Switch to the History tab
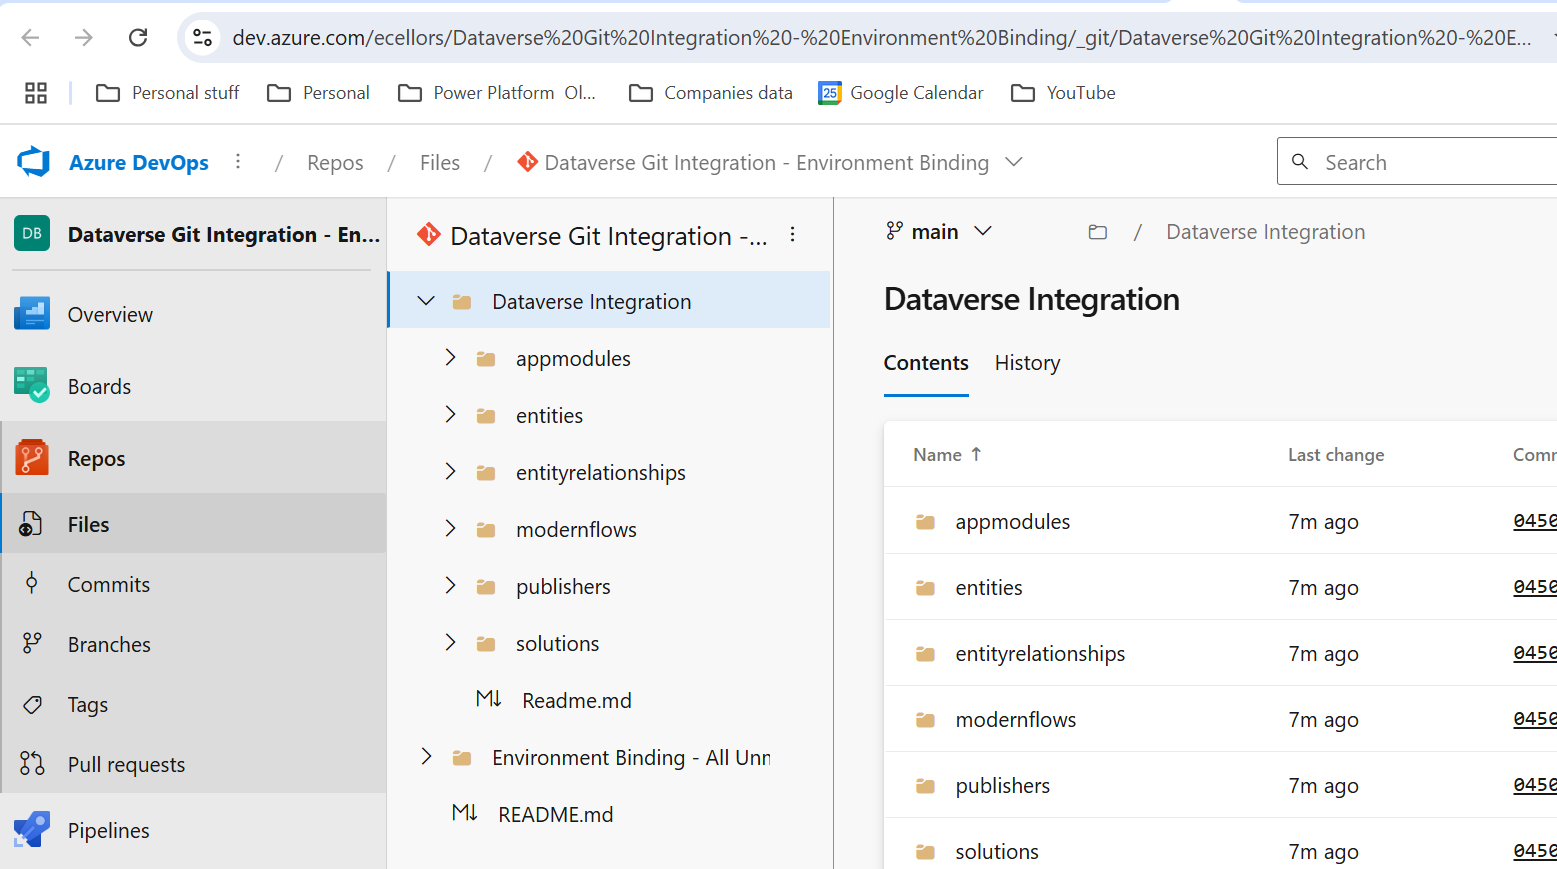 pyautogui.click(x=1027, y=363)
